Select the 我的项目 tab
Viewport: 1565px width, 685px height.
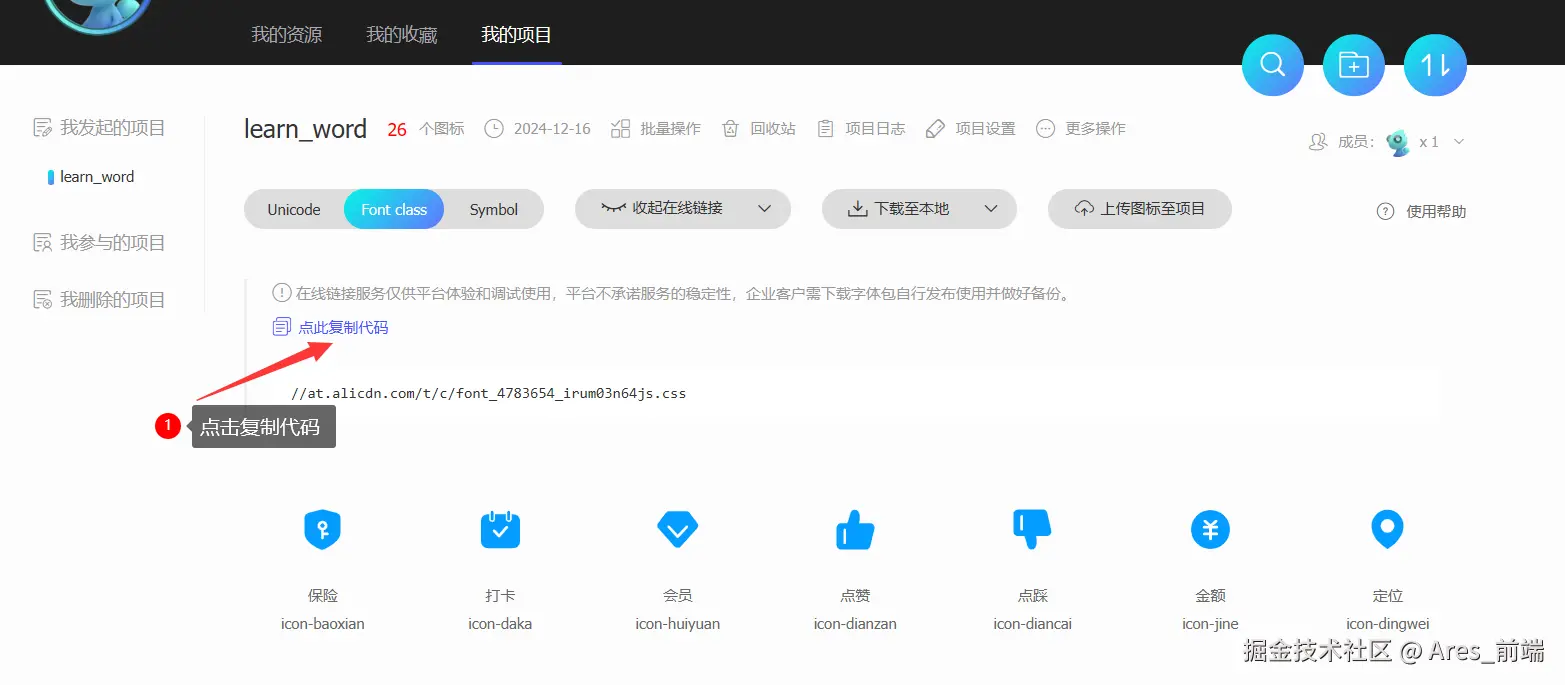516,35
